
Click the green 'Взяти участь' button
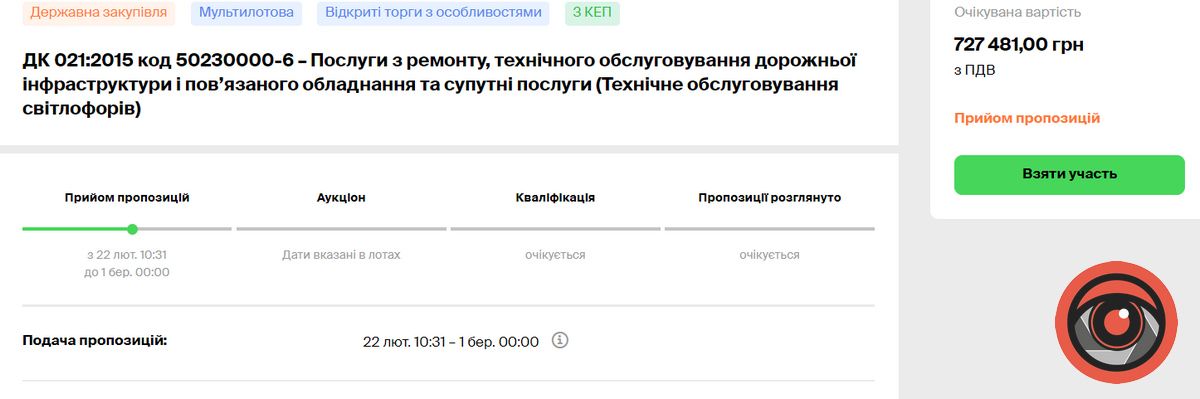[x=1069, y=174]
